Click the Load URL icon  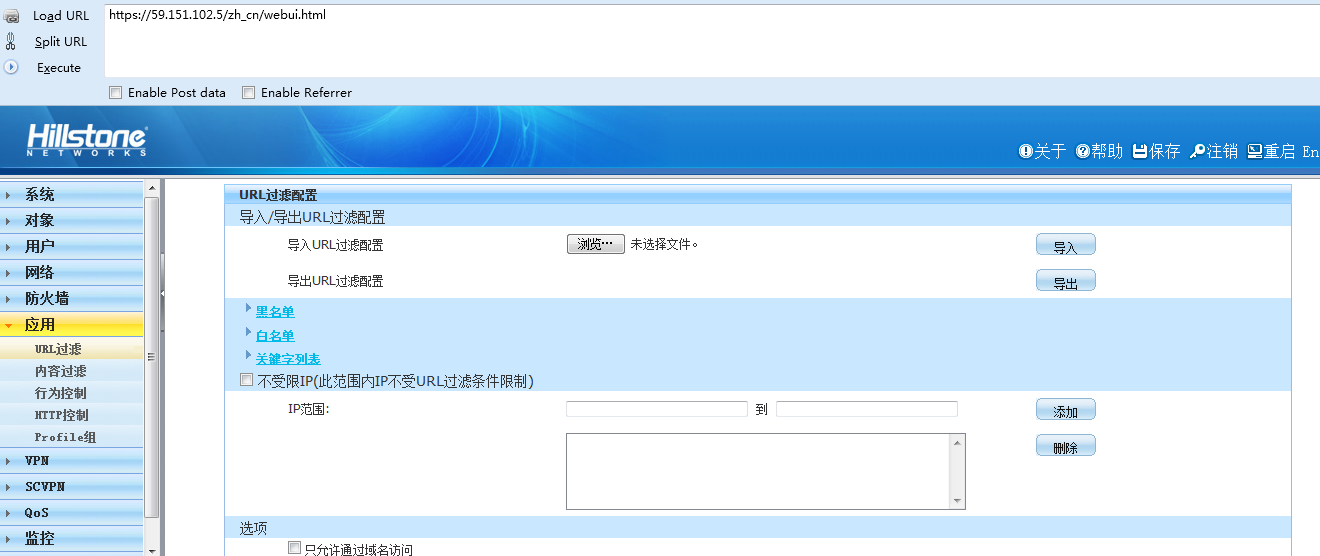pos(12,16)
